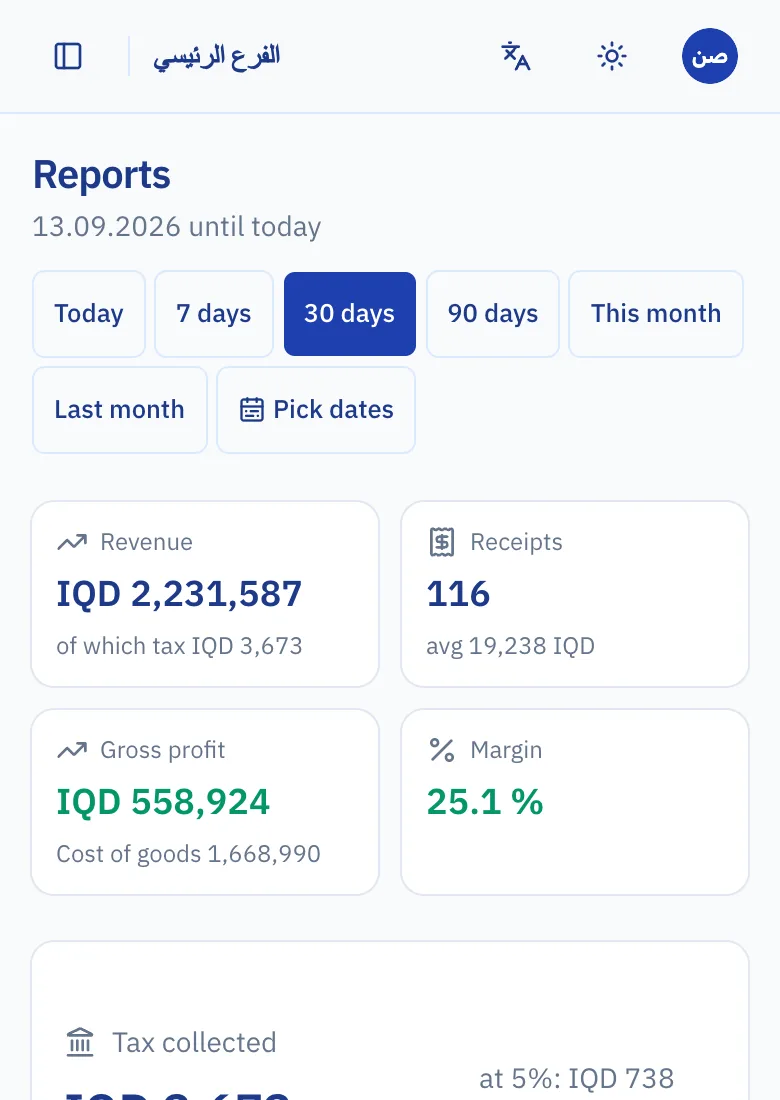The height and width of the screenshot is (1100, 780).
Task: Click the Margin card label
Action: coord(506,751)
